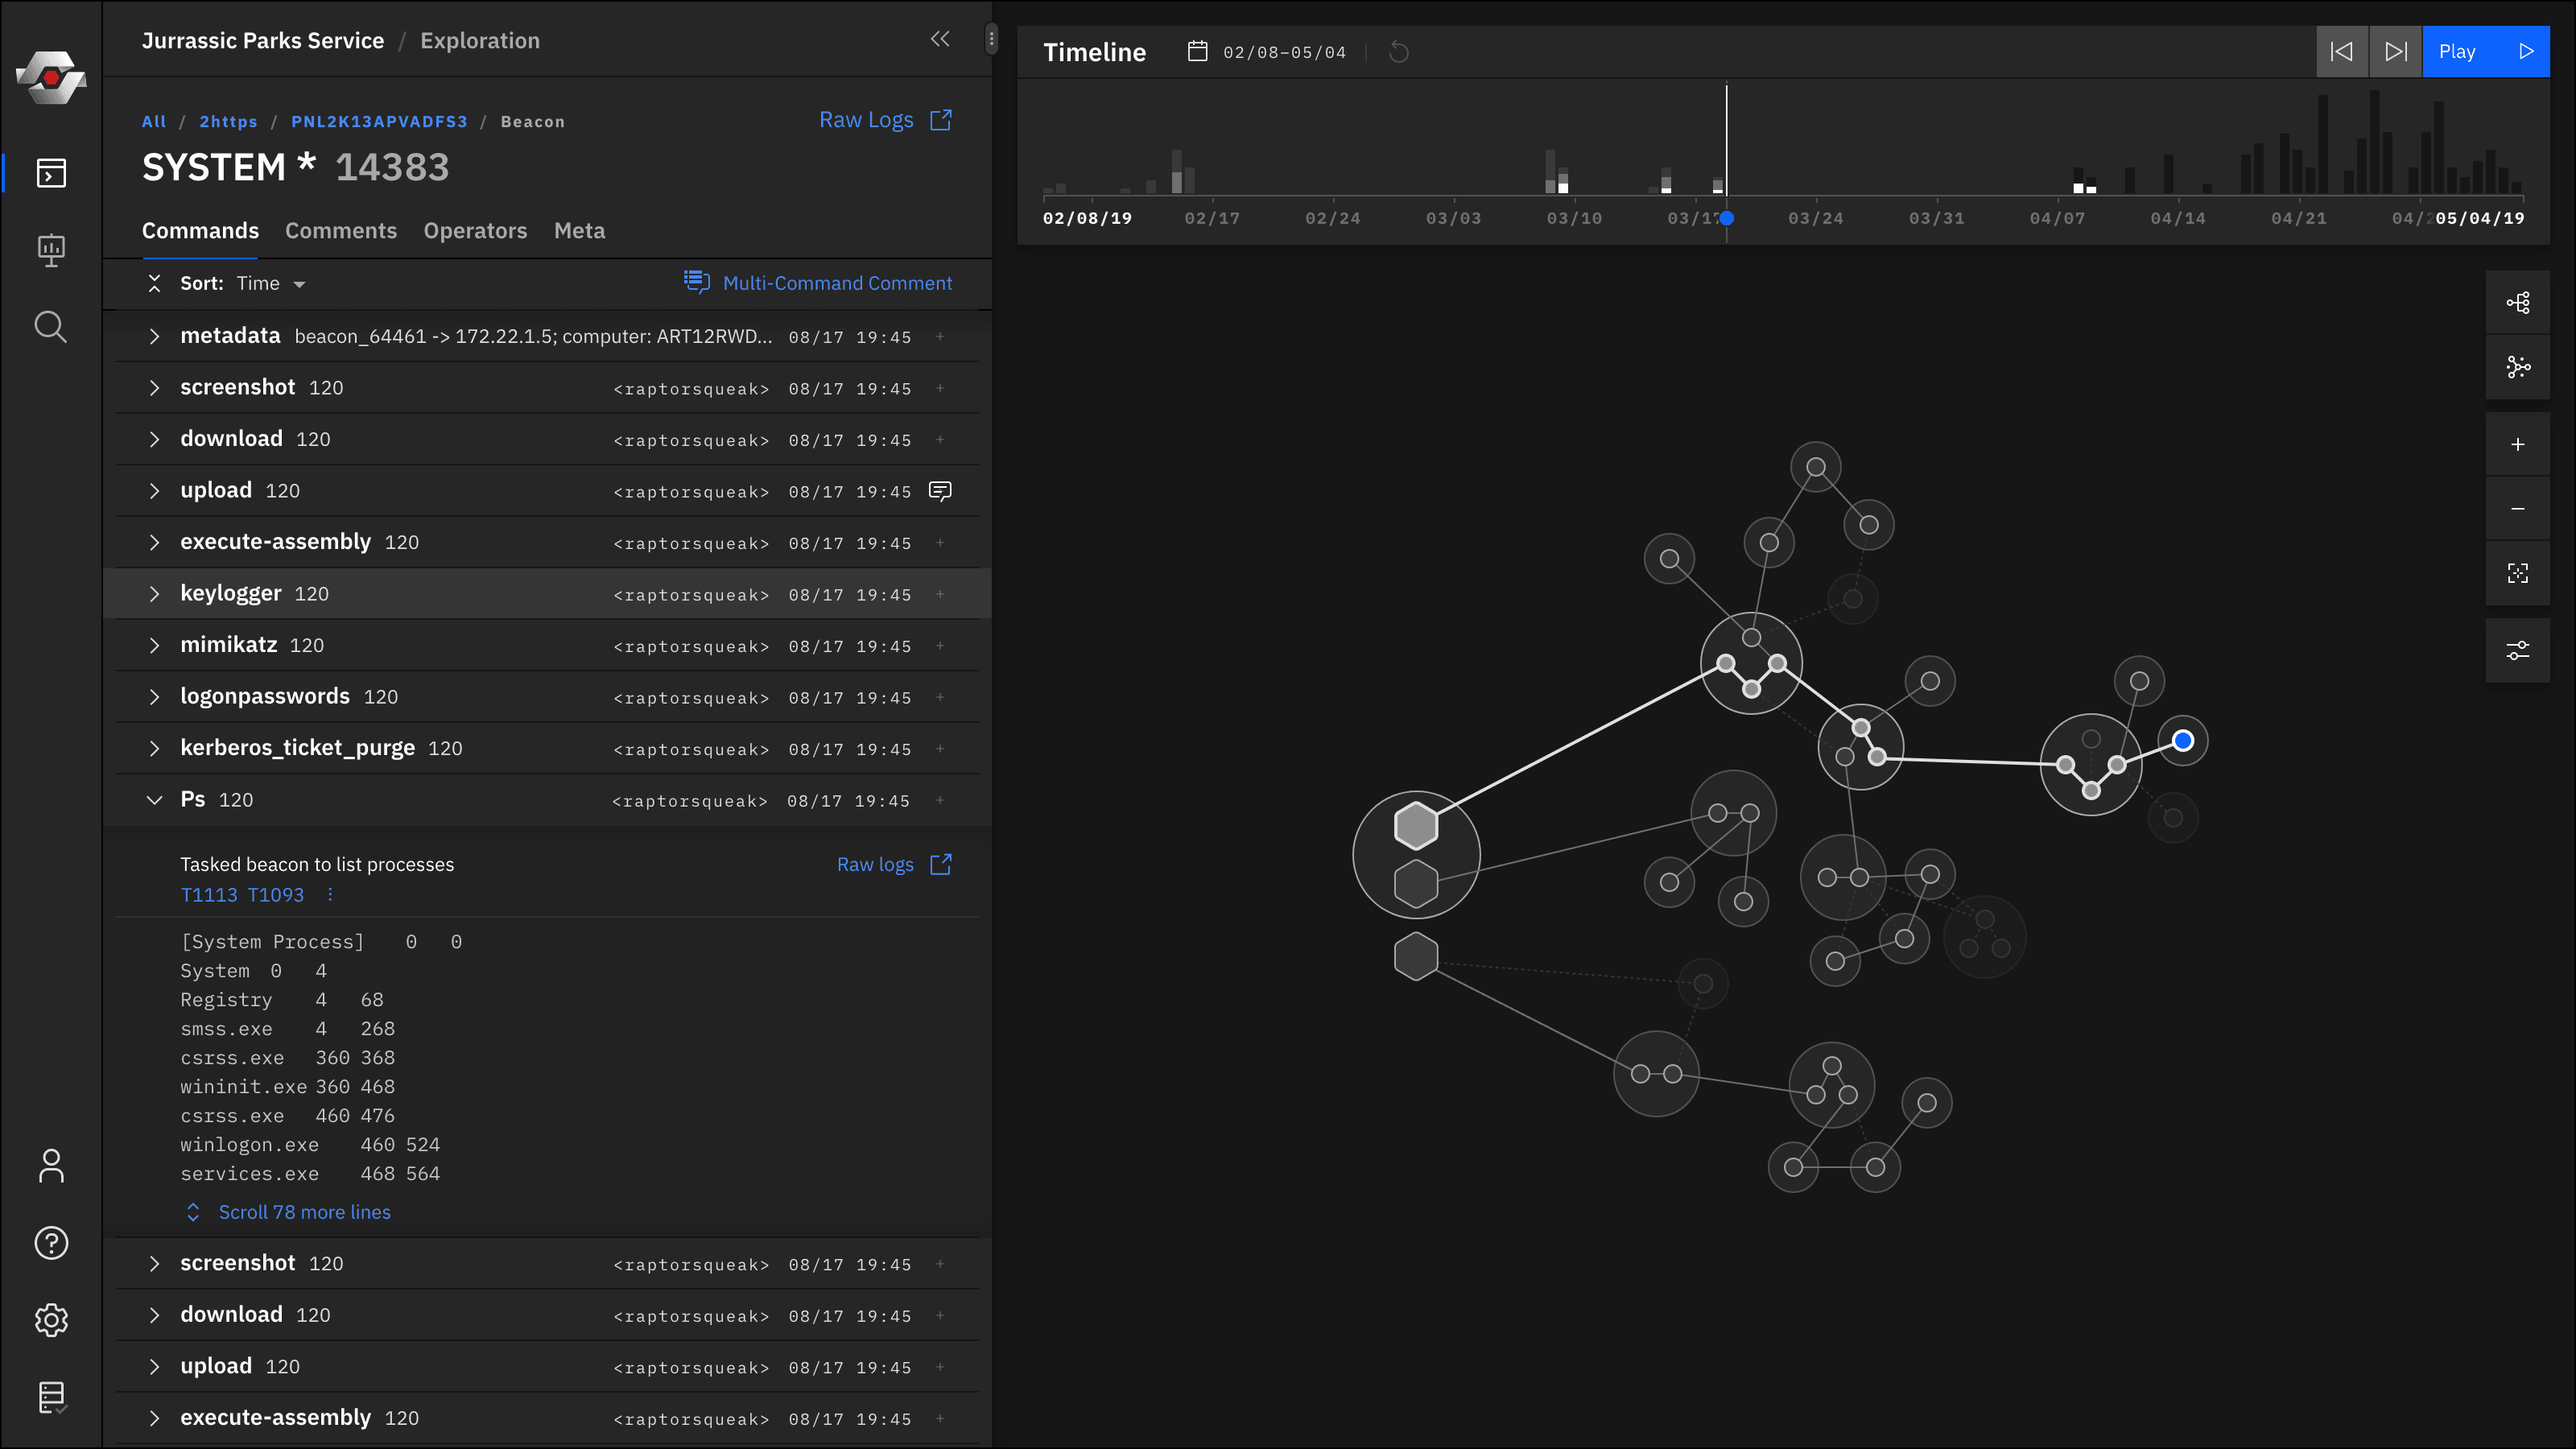This screenshot has height=1449, width=2576.
Task: Click the Play timeline button
Action: 2485,52
